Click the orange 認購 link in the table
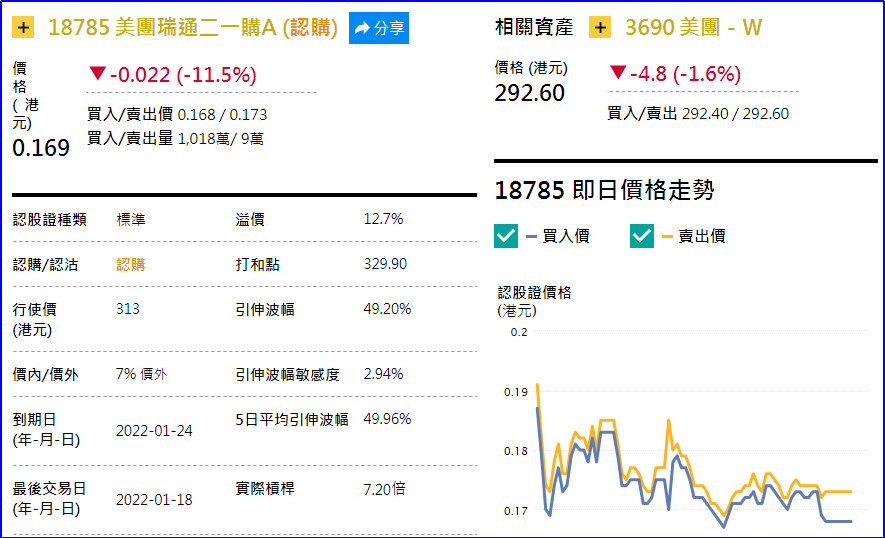885x538 pixels. coord(131,264)
